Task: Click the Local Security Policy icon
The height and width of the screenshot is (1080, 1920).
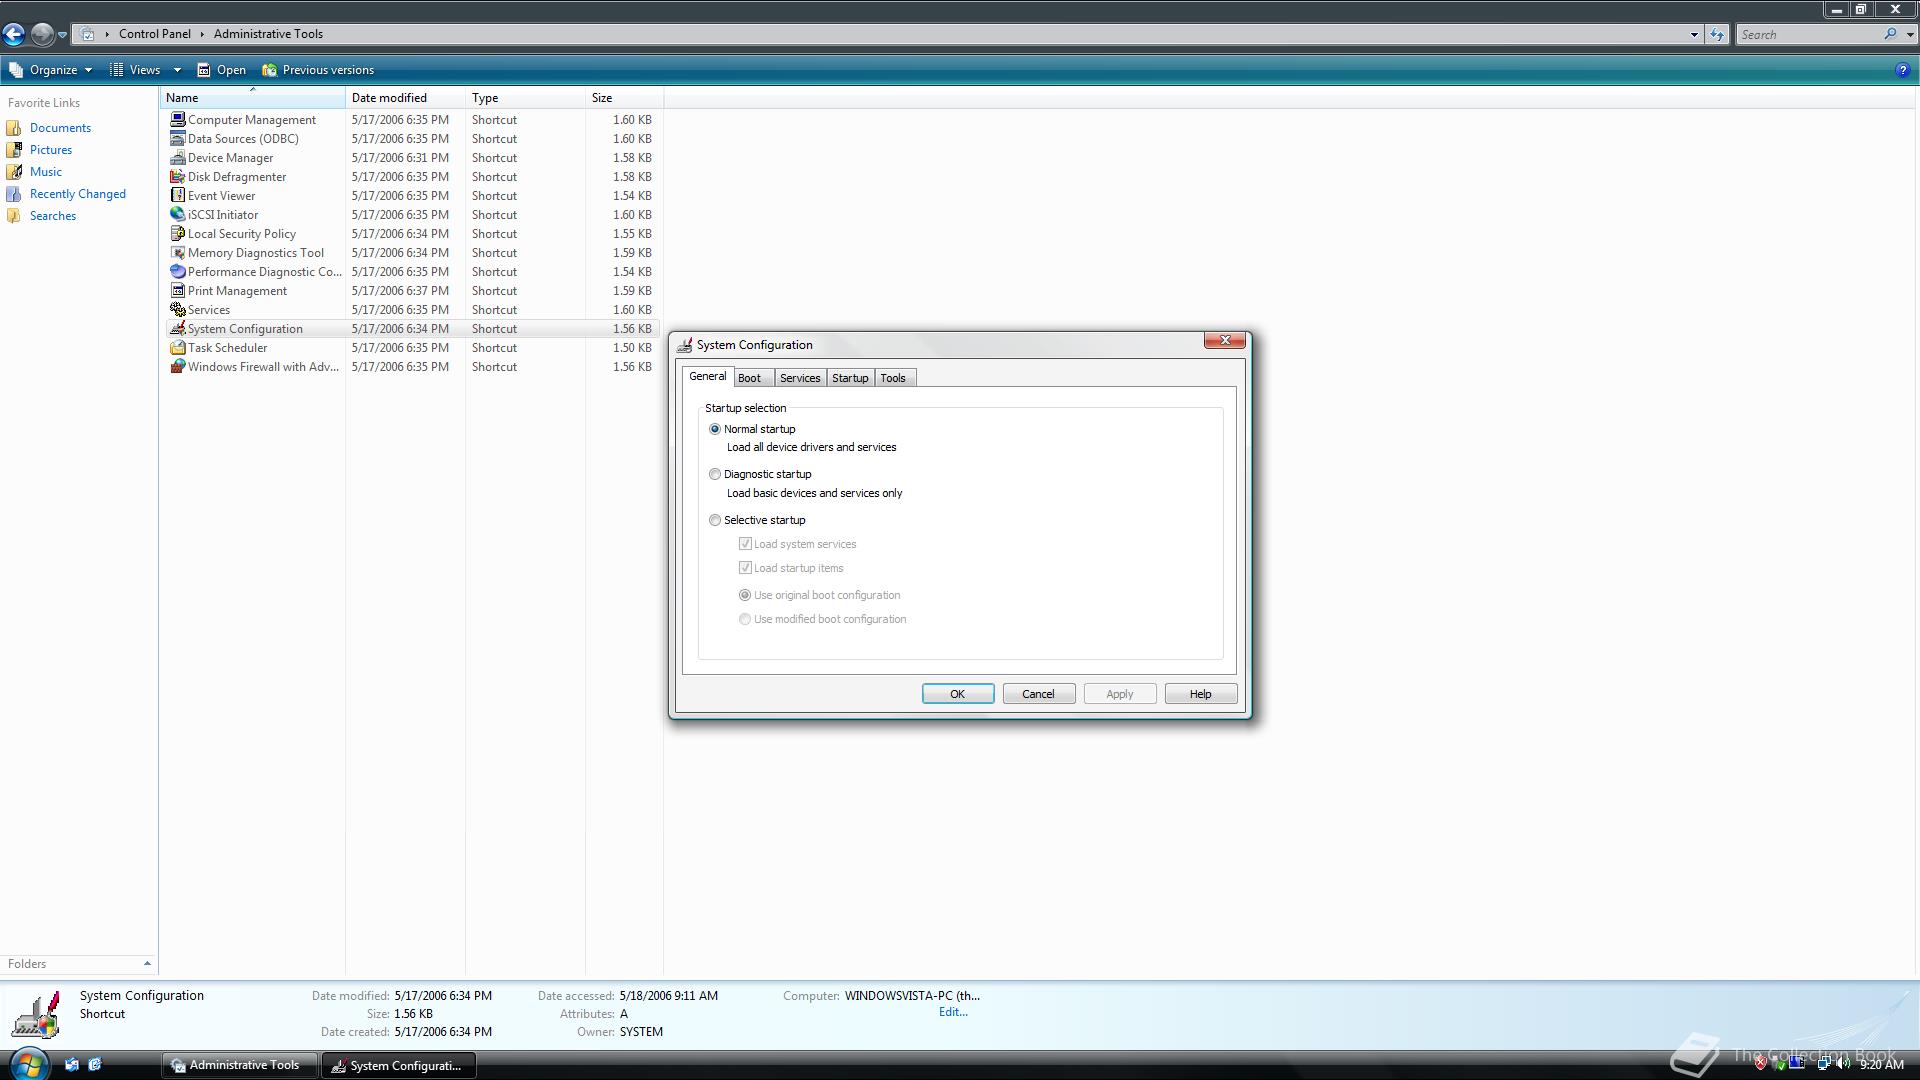Action: pyautogui.click(x=178, y=233)
